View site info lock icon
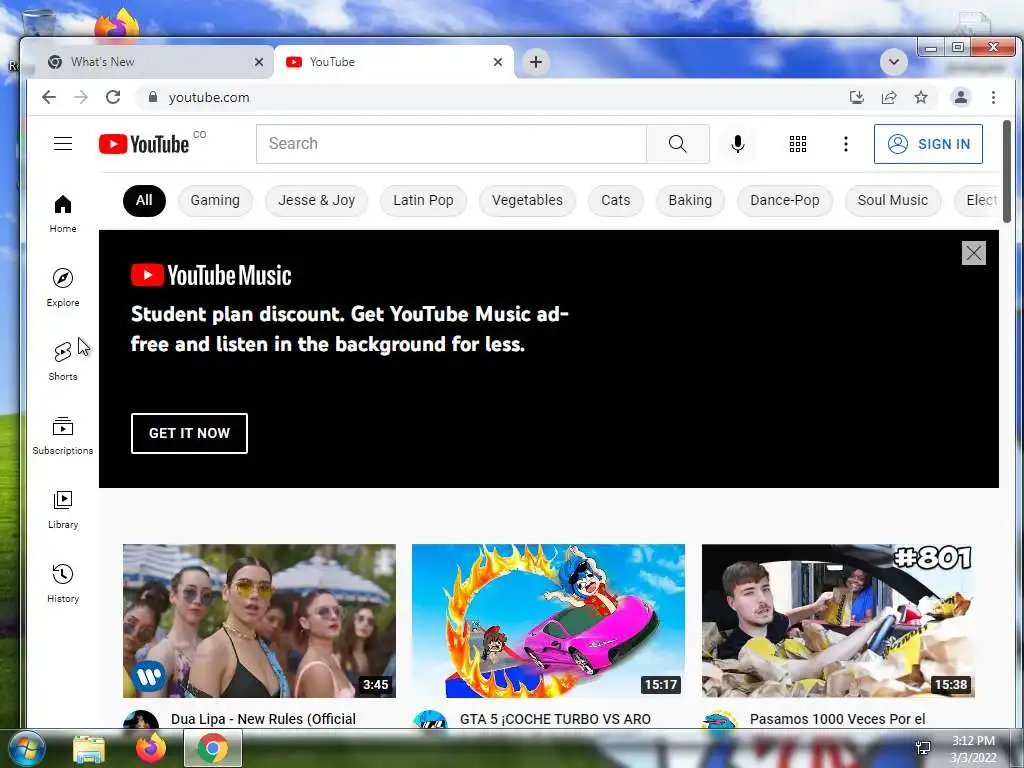Viewport: 1024px width, 768px height. point(153,97)
